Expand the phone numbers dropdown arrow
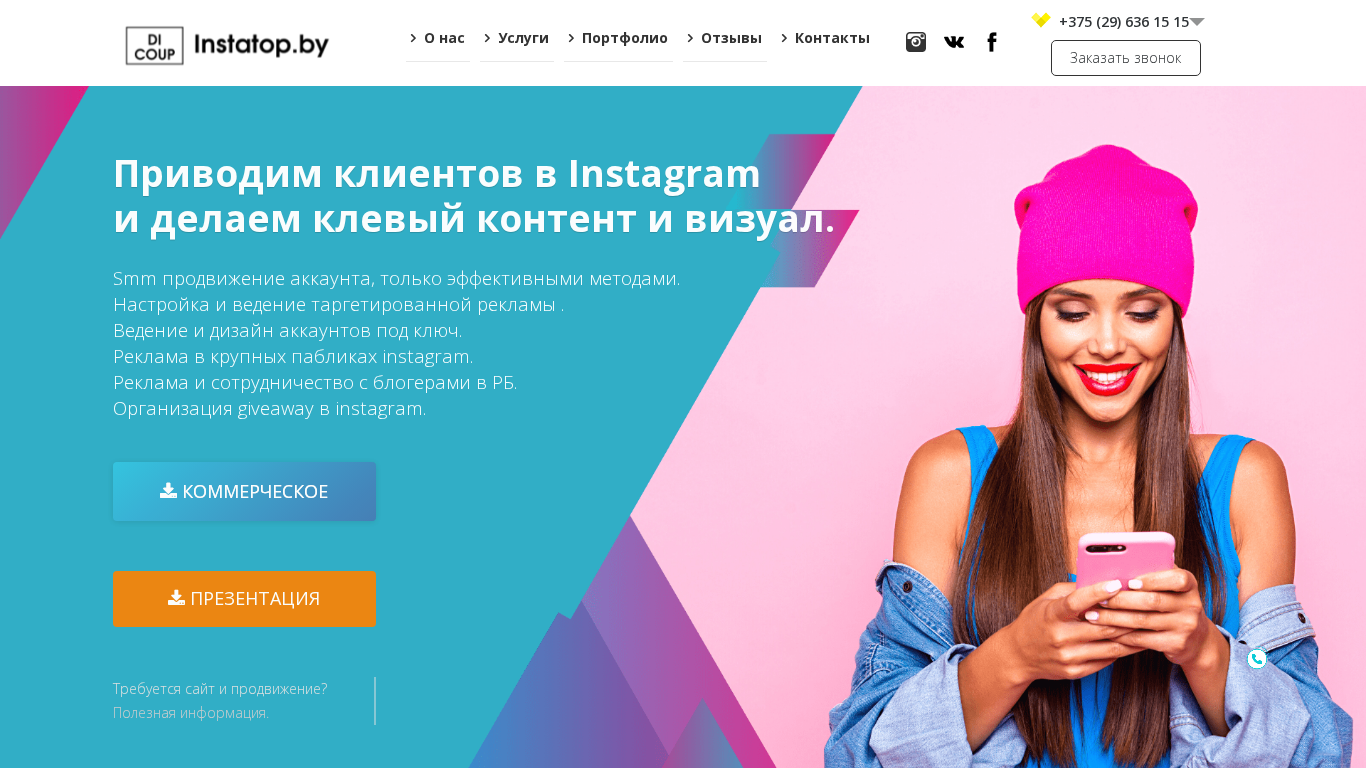This screenshot has height=768, width=1366. click(1197, 22)
